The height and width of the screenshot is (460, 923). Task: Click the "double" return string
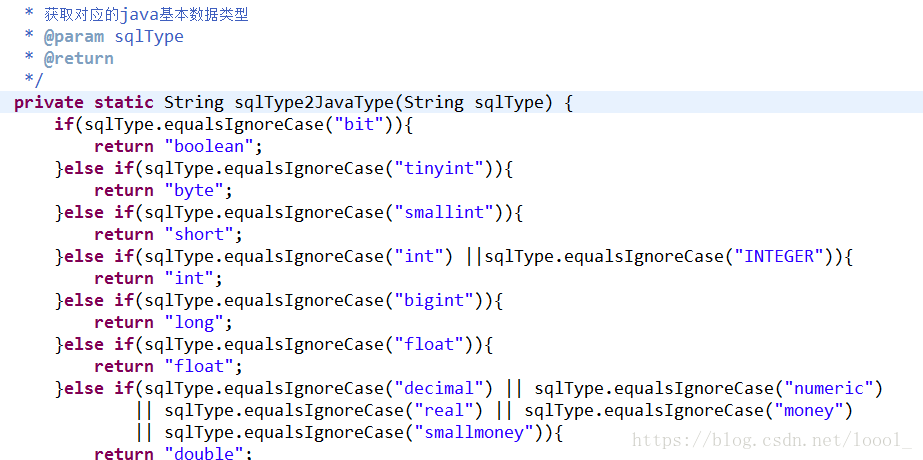click(204, 452)
